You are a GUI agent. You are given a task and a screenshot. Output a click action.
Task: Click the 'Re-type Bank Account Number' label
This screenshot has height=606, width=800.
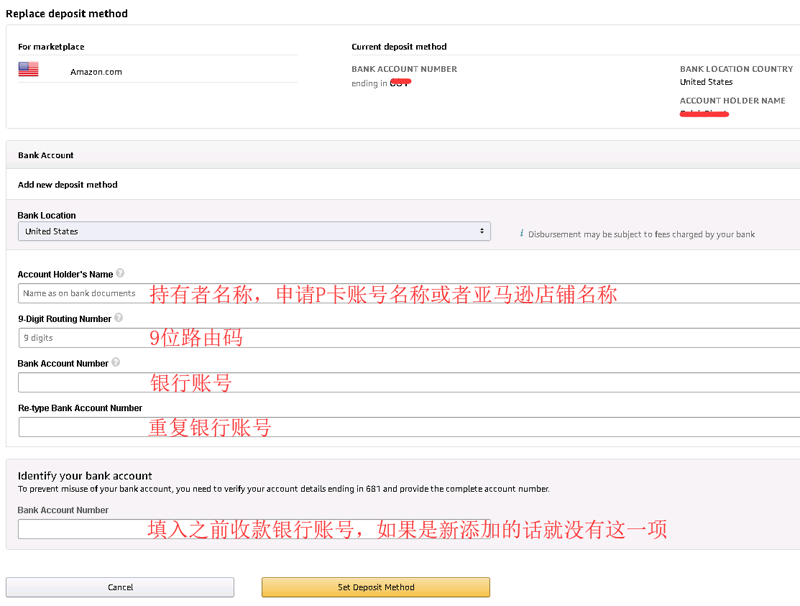(x=80, y=408)
